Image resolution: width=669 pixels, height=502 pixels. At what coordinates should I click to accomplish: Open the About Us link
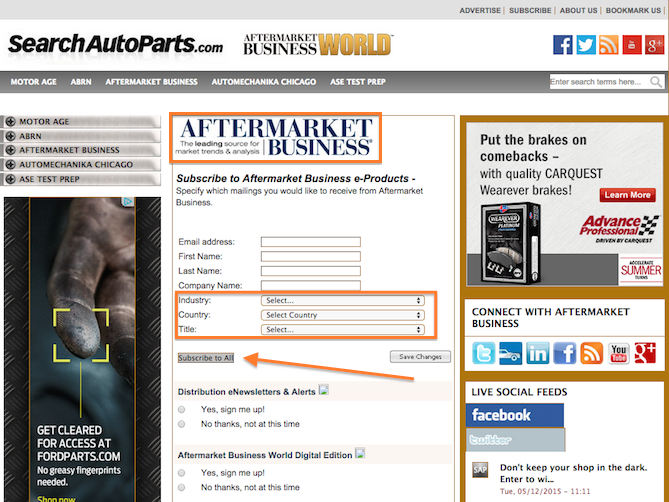578,10
